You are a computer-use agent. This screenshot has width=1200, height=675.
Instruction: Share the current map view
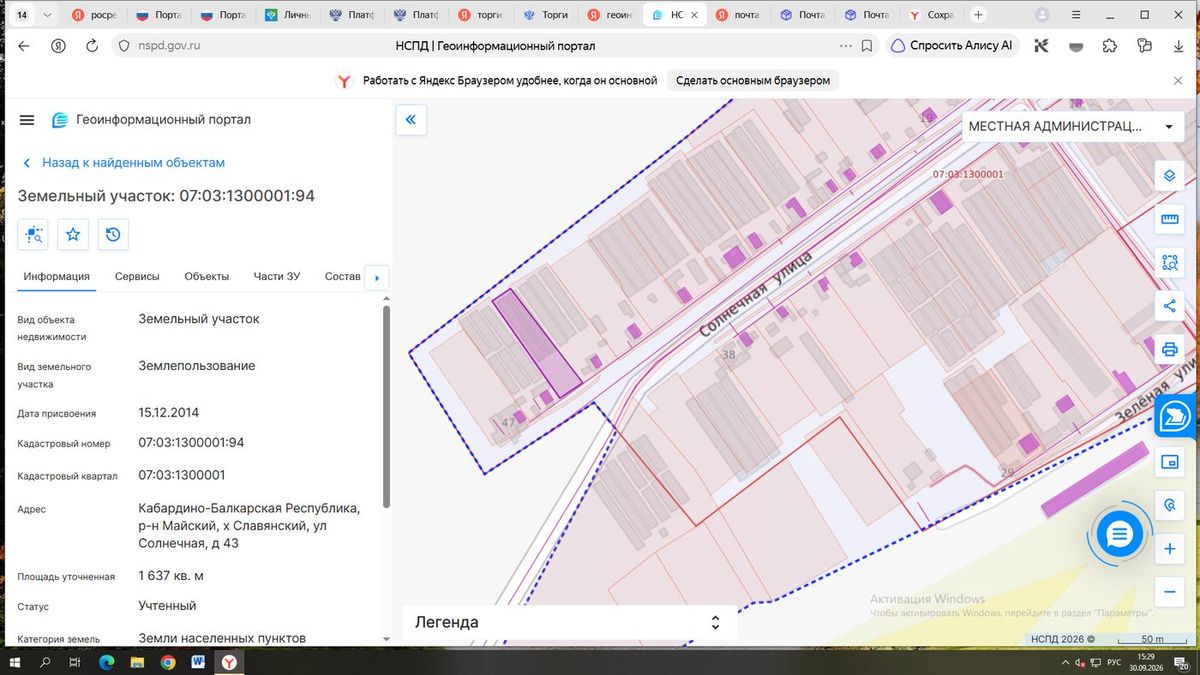click(1169, 306)
